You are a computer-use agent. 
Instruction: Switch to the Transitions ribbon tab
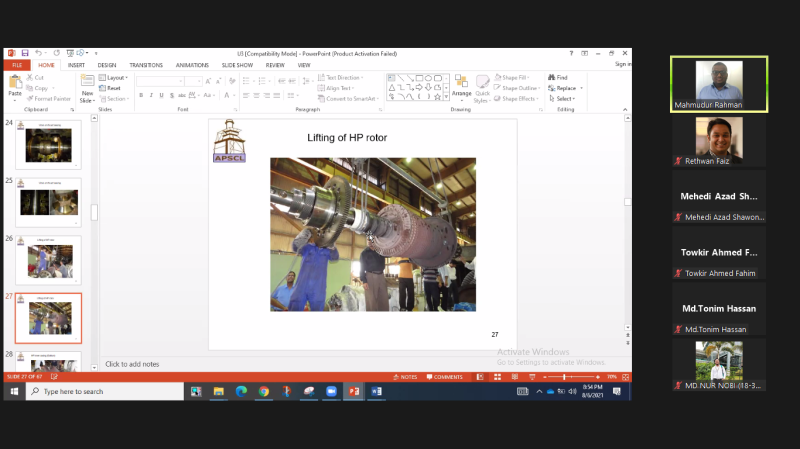146,65
